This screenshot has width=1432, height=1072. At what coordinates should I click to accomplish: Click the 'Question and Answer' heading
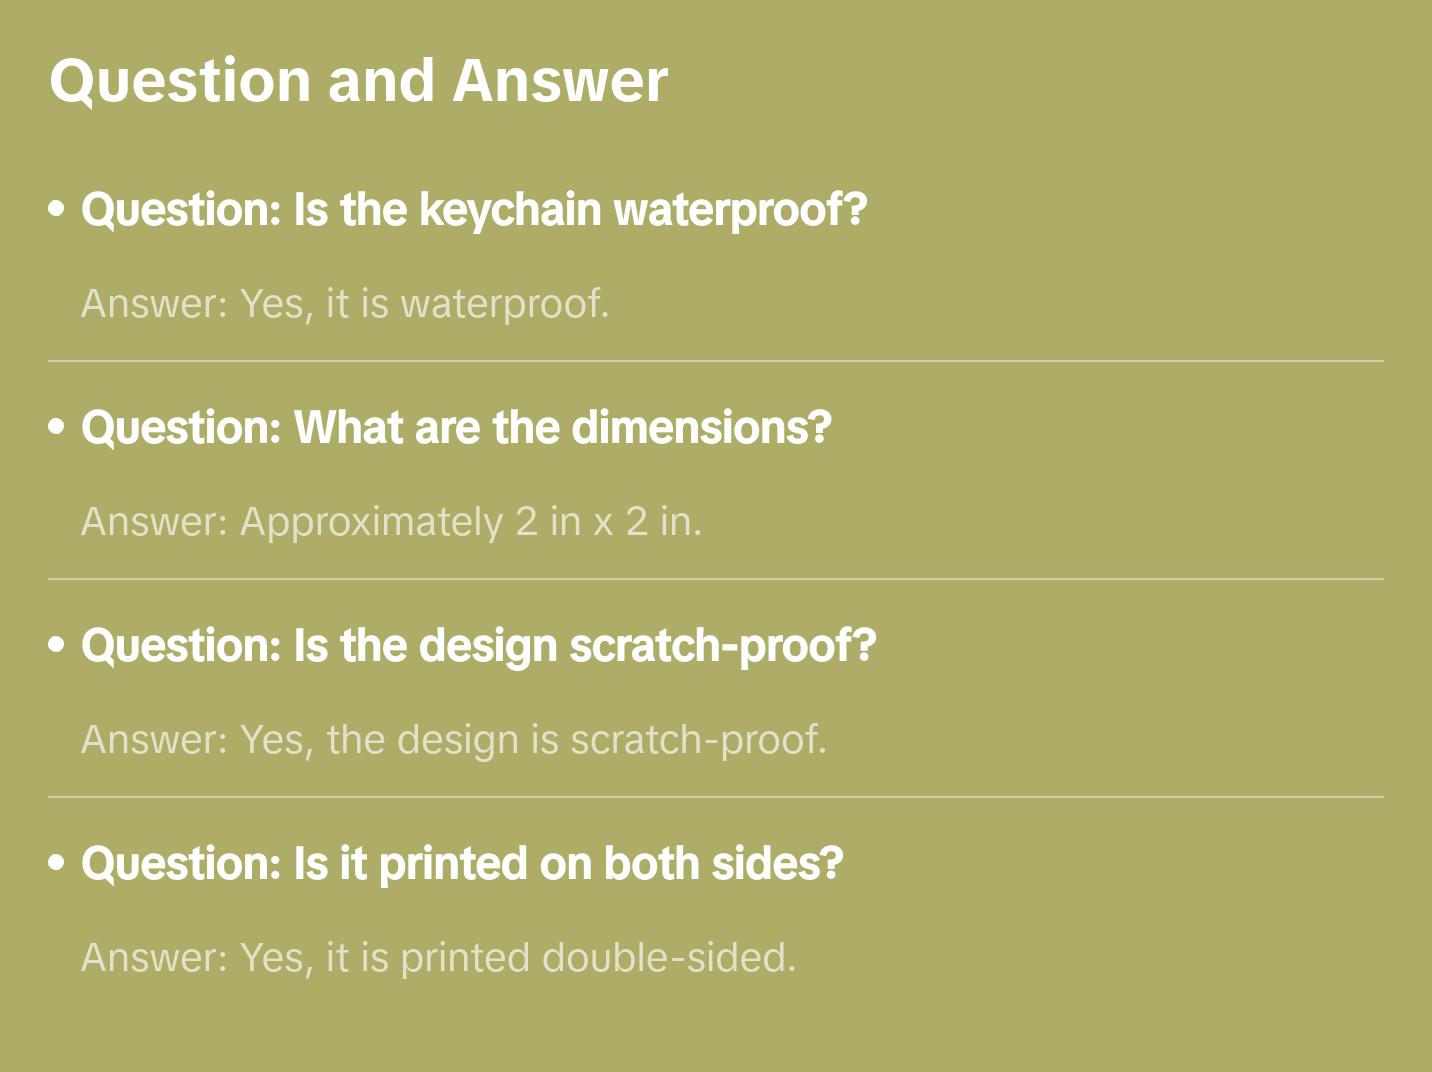358,80
